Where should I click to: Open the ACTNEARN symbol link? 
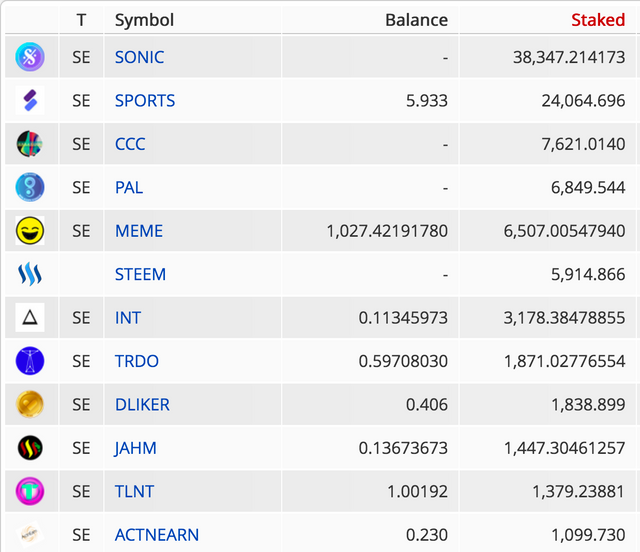(157, 535)
